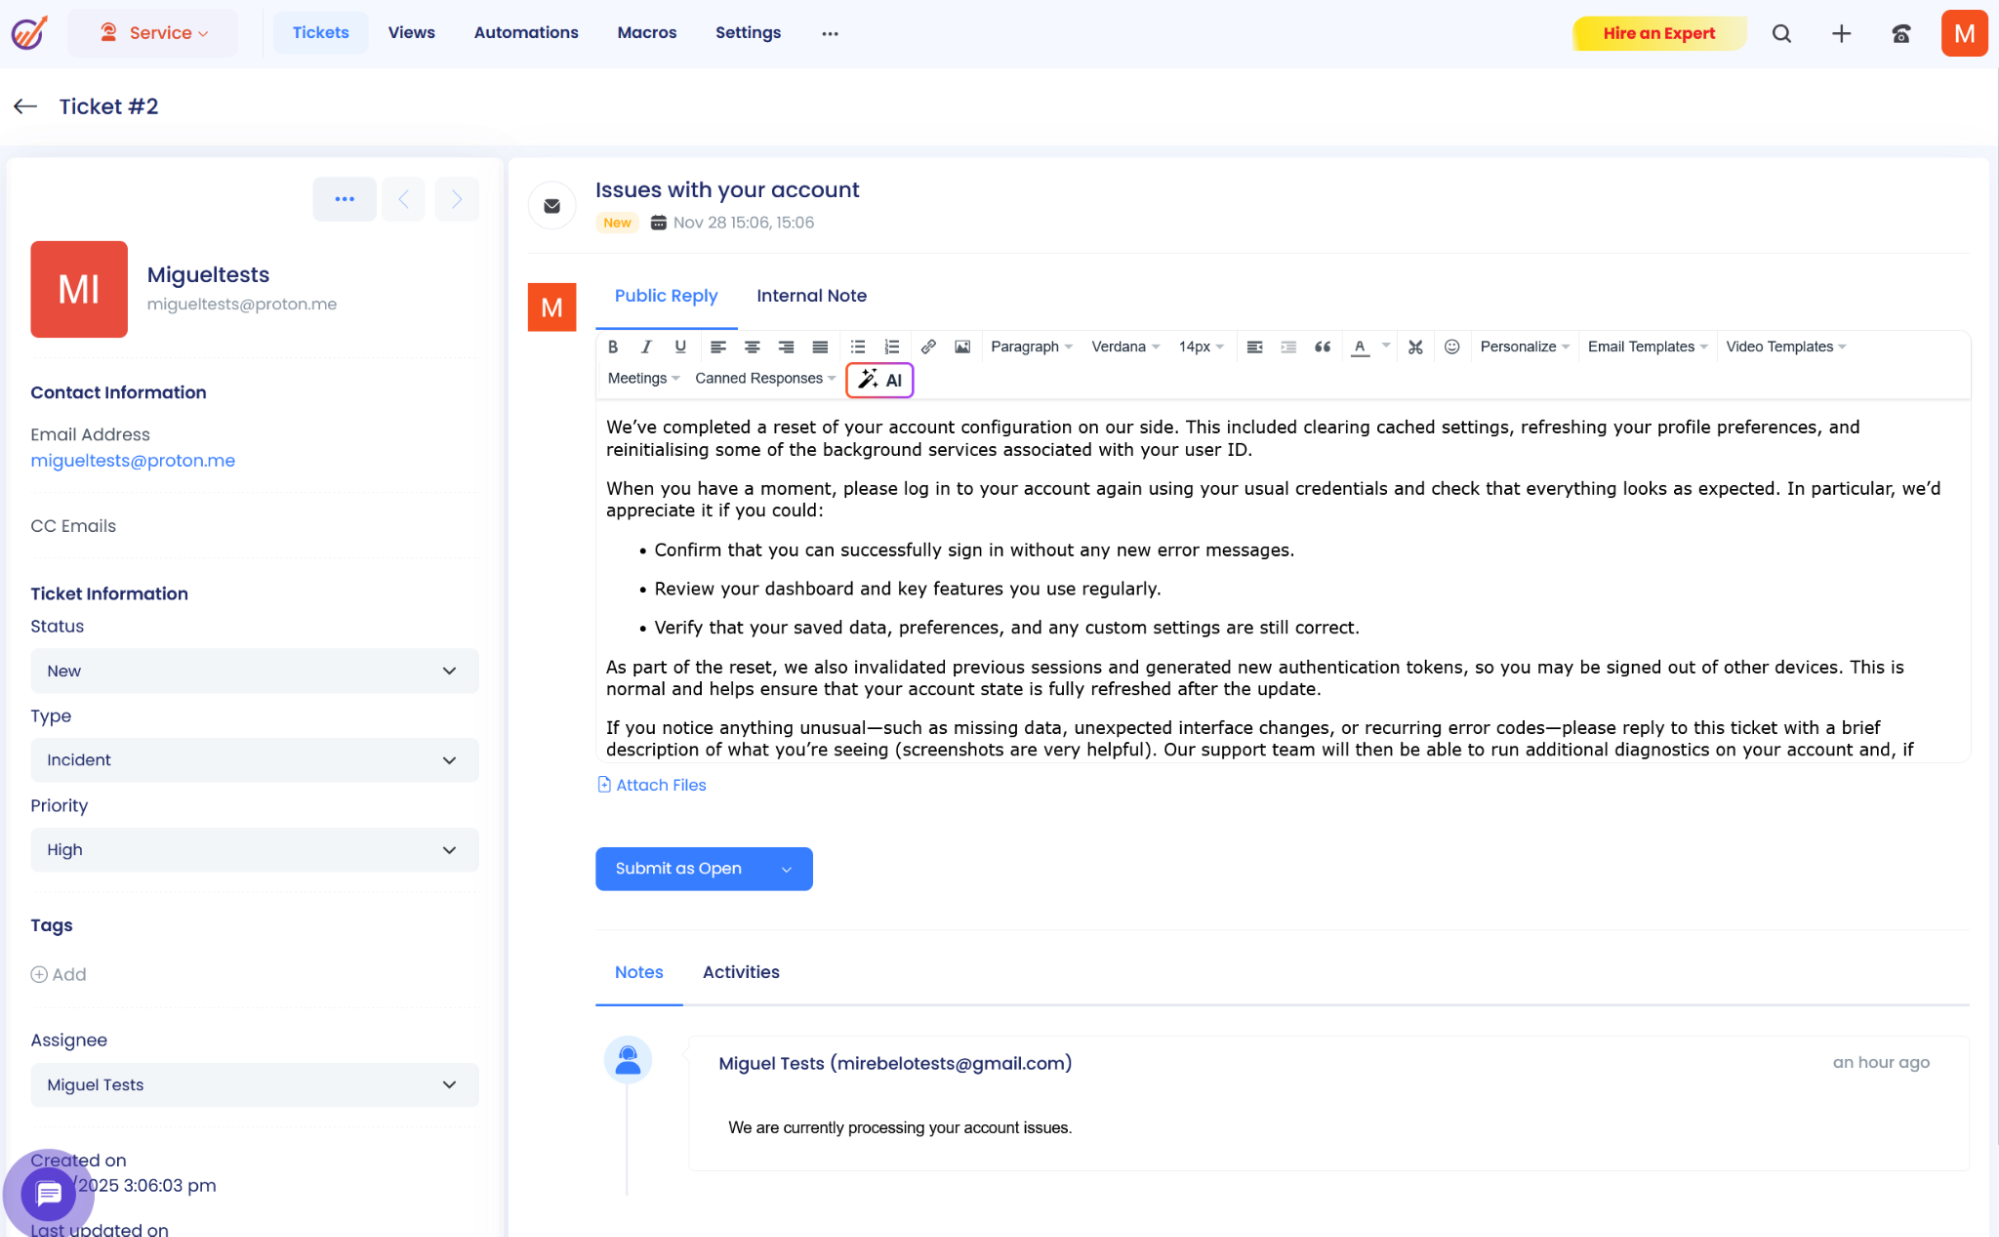Open the migueltests@proton.me email link
The image size is (1999, 1237).
(133, 460)
